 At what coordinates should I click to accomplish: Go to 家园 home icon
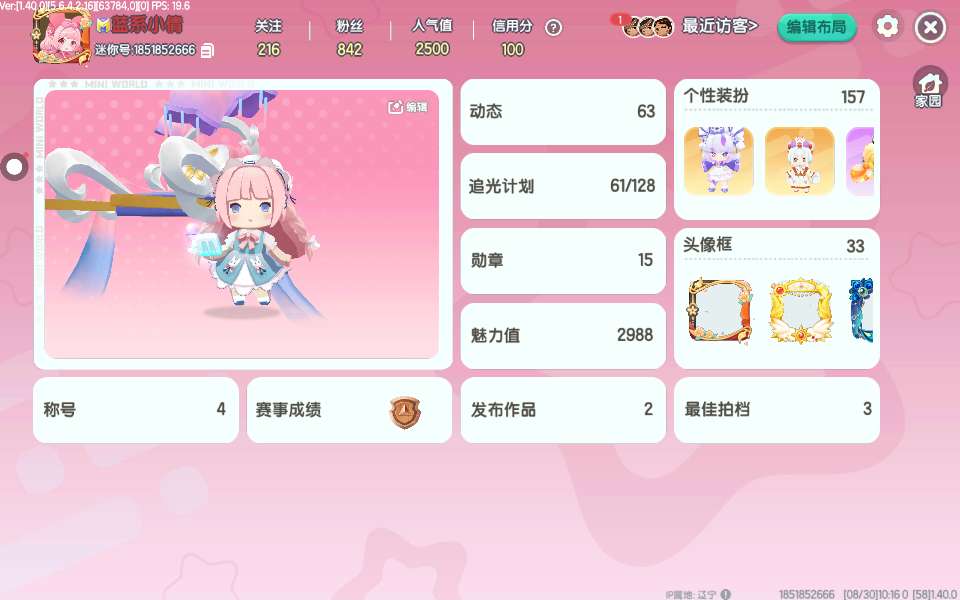tap(929, 87)
